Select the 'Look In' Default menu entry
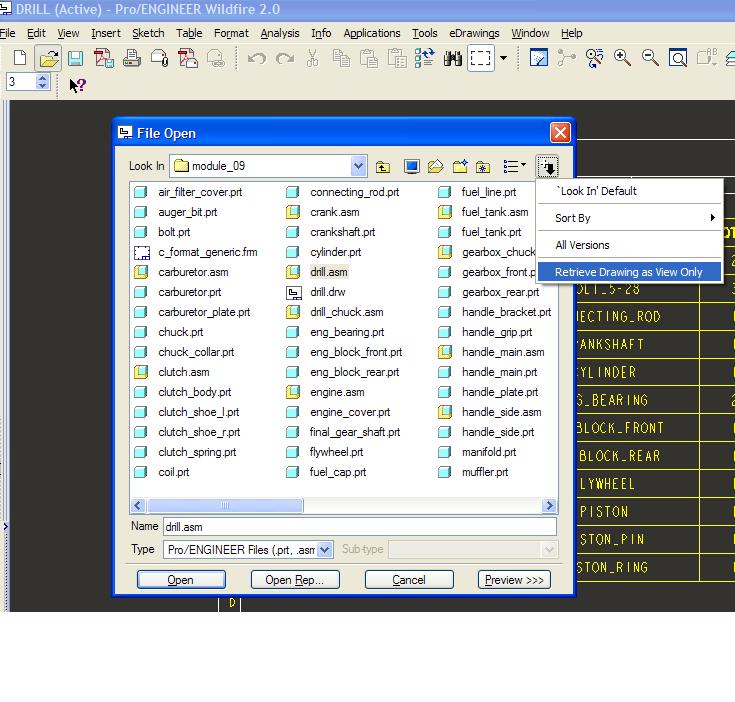This screenshot has height=702, width=735. [629, 191]
